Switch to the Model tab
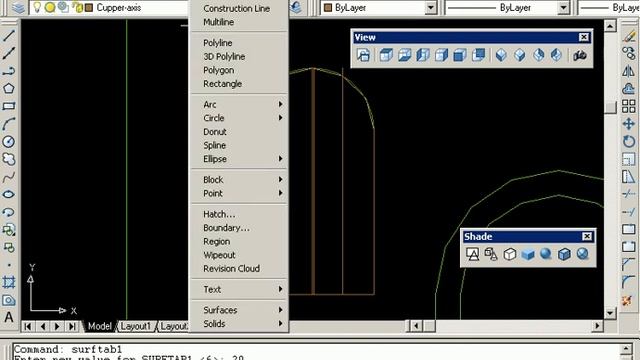Viewport: 640px width, 360px height. click(x=99, y=326)
